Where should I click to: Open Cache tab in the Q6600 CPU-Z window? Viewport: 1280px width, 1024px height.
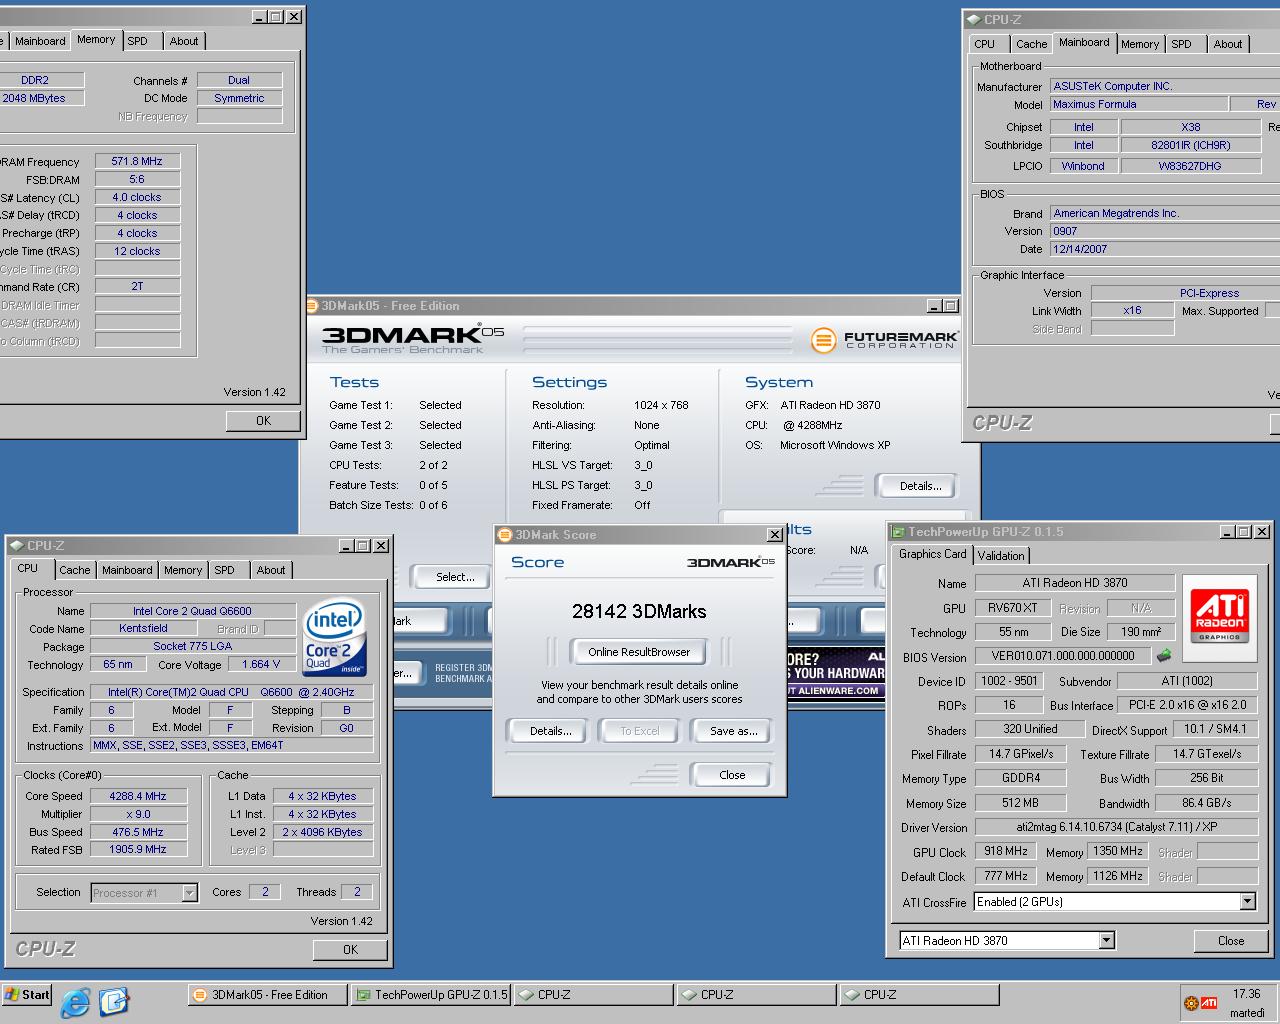[74, 570]
